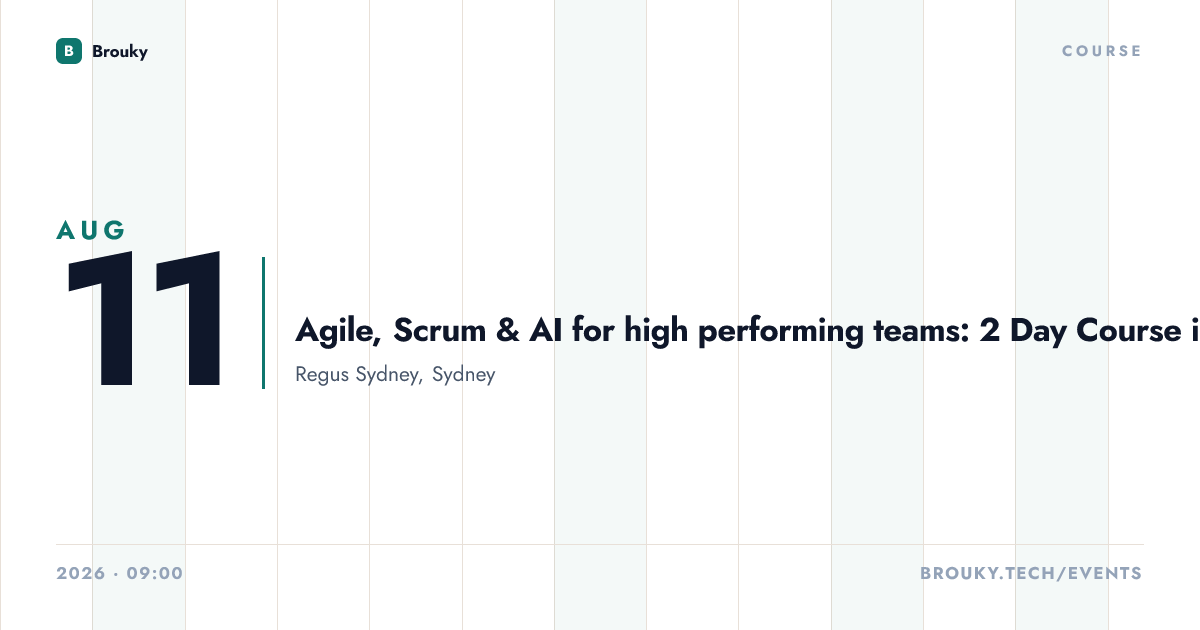Viewport: 1200px width, 630px height.
Task: Click the Sydney city name after the comma
Action: 464,376
